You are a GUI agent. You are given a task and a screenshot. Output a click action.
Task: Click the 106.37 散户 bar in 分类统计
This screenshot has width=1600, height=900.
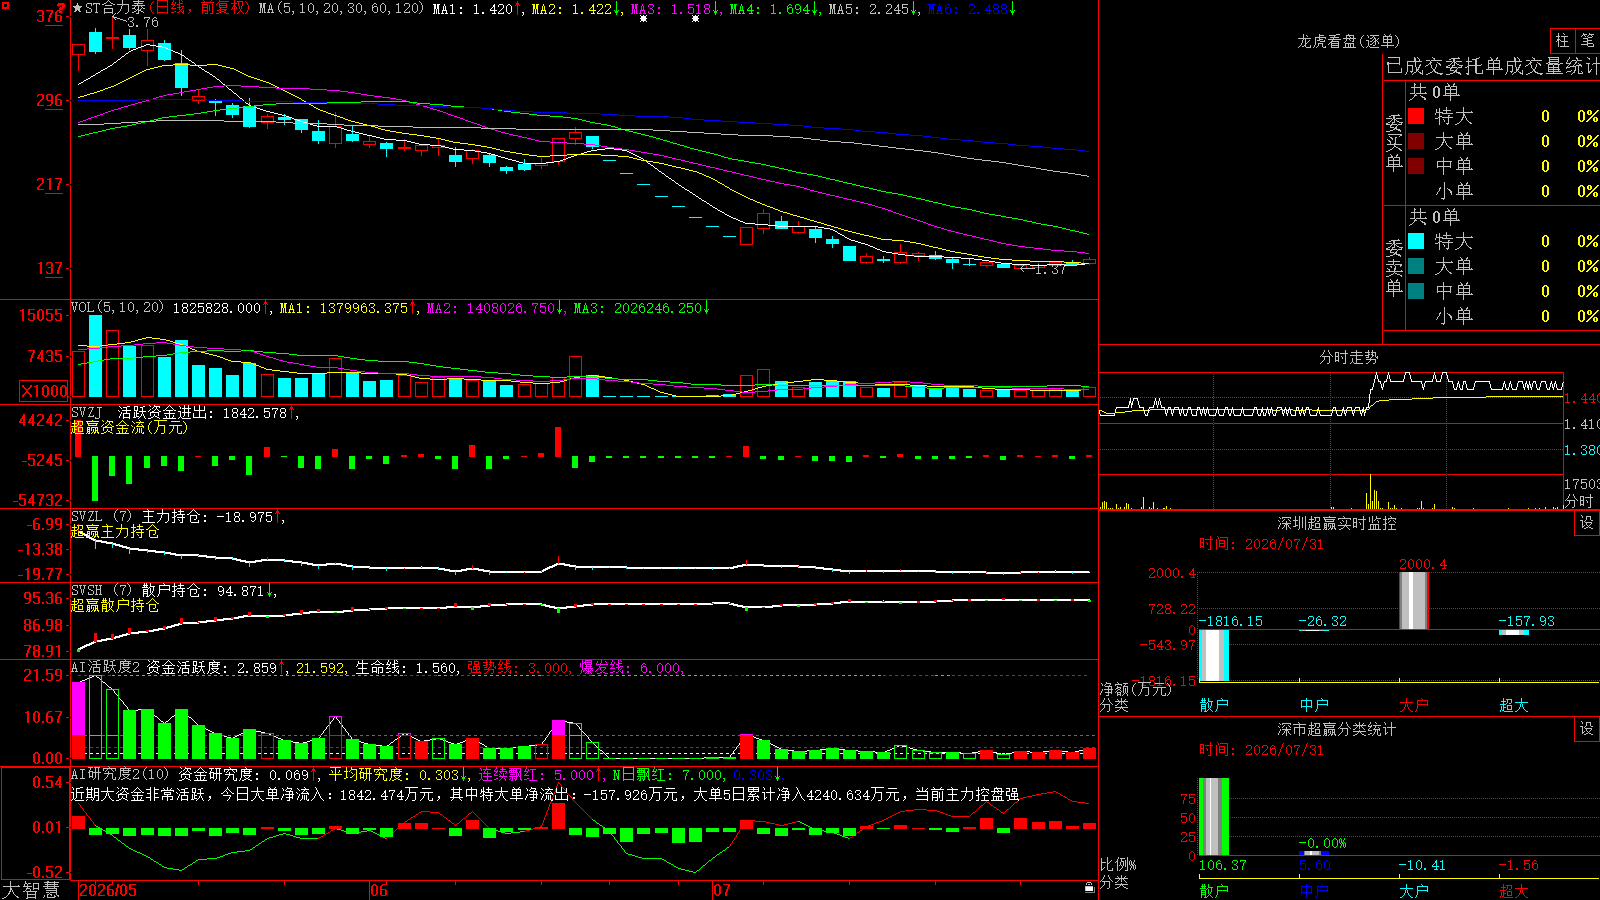point(1214,816)
